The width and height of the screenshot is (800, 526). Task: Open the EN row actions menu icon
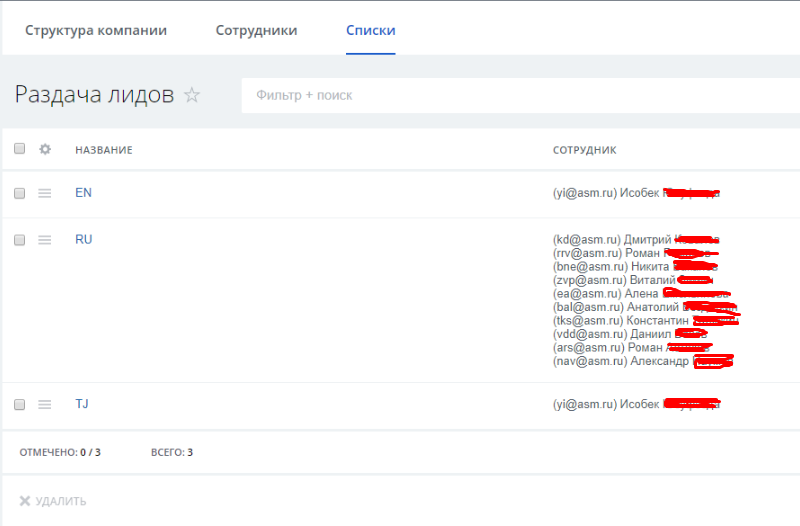[44, 193]
